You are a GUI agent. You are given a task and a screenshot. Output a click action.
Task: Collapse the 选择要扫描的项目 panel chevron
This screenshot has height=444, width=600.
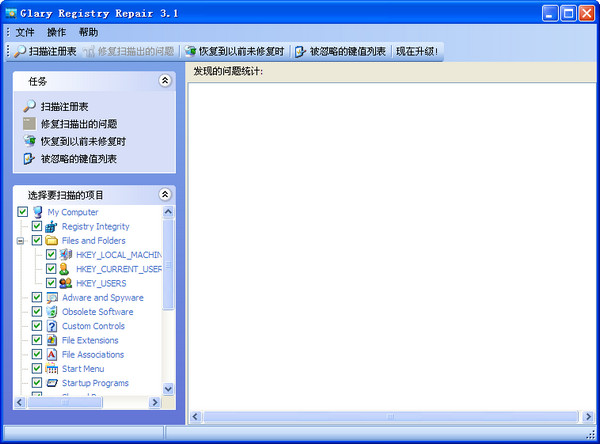[x=165, y=194]
